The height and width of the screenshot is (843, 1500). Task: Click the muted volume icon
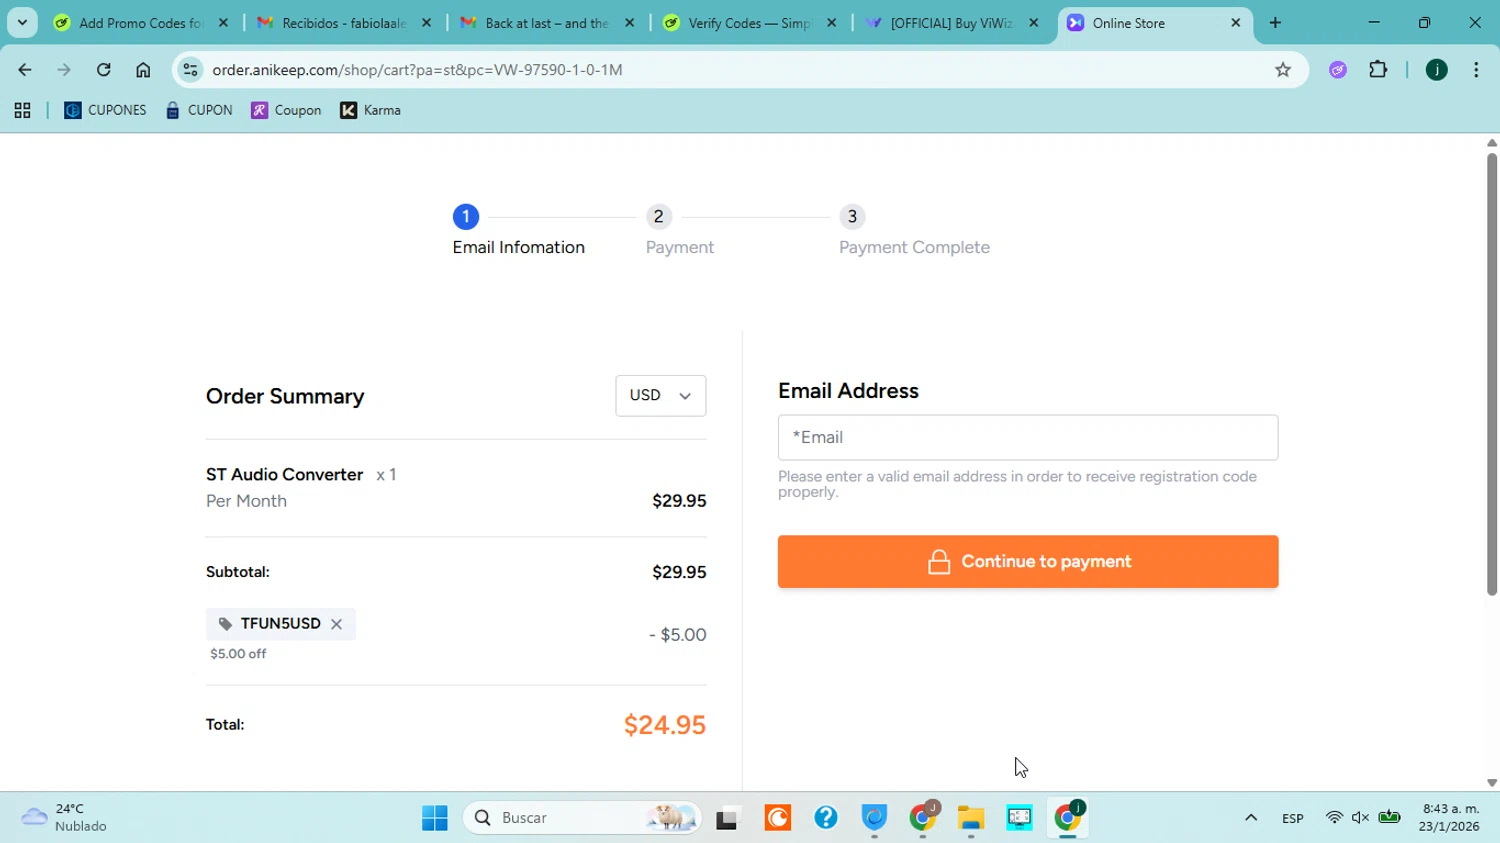[1360, 818]
